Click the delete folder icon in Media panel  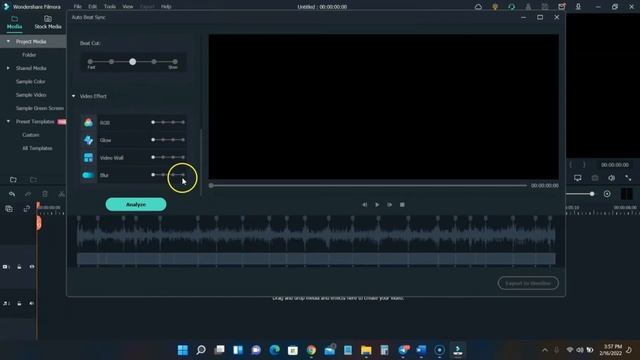33,180
